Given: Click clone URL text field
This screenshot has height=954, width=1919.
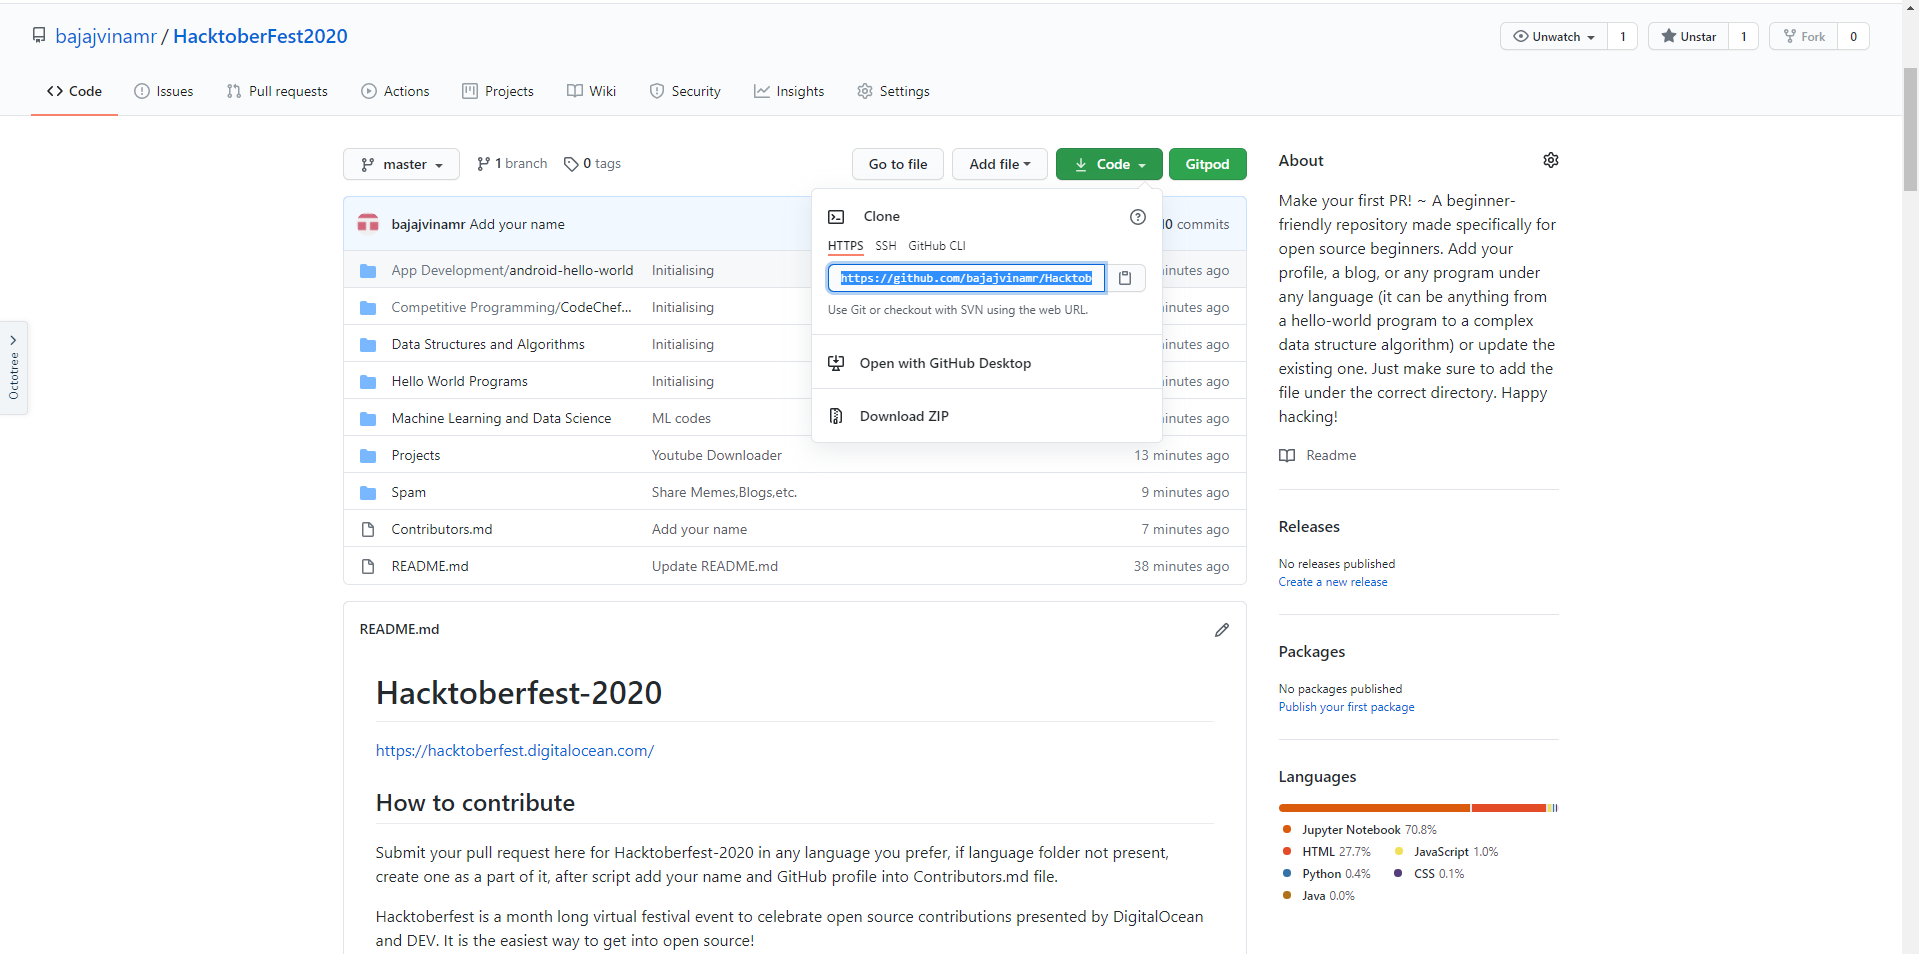Looking at the screenshot, I should coord(967,278).
